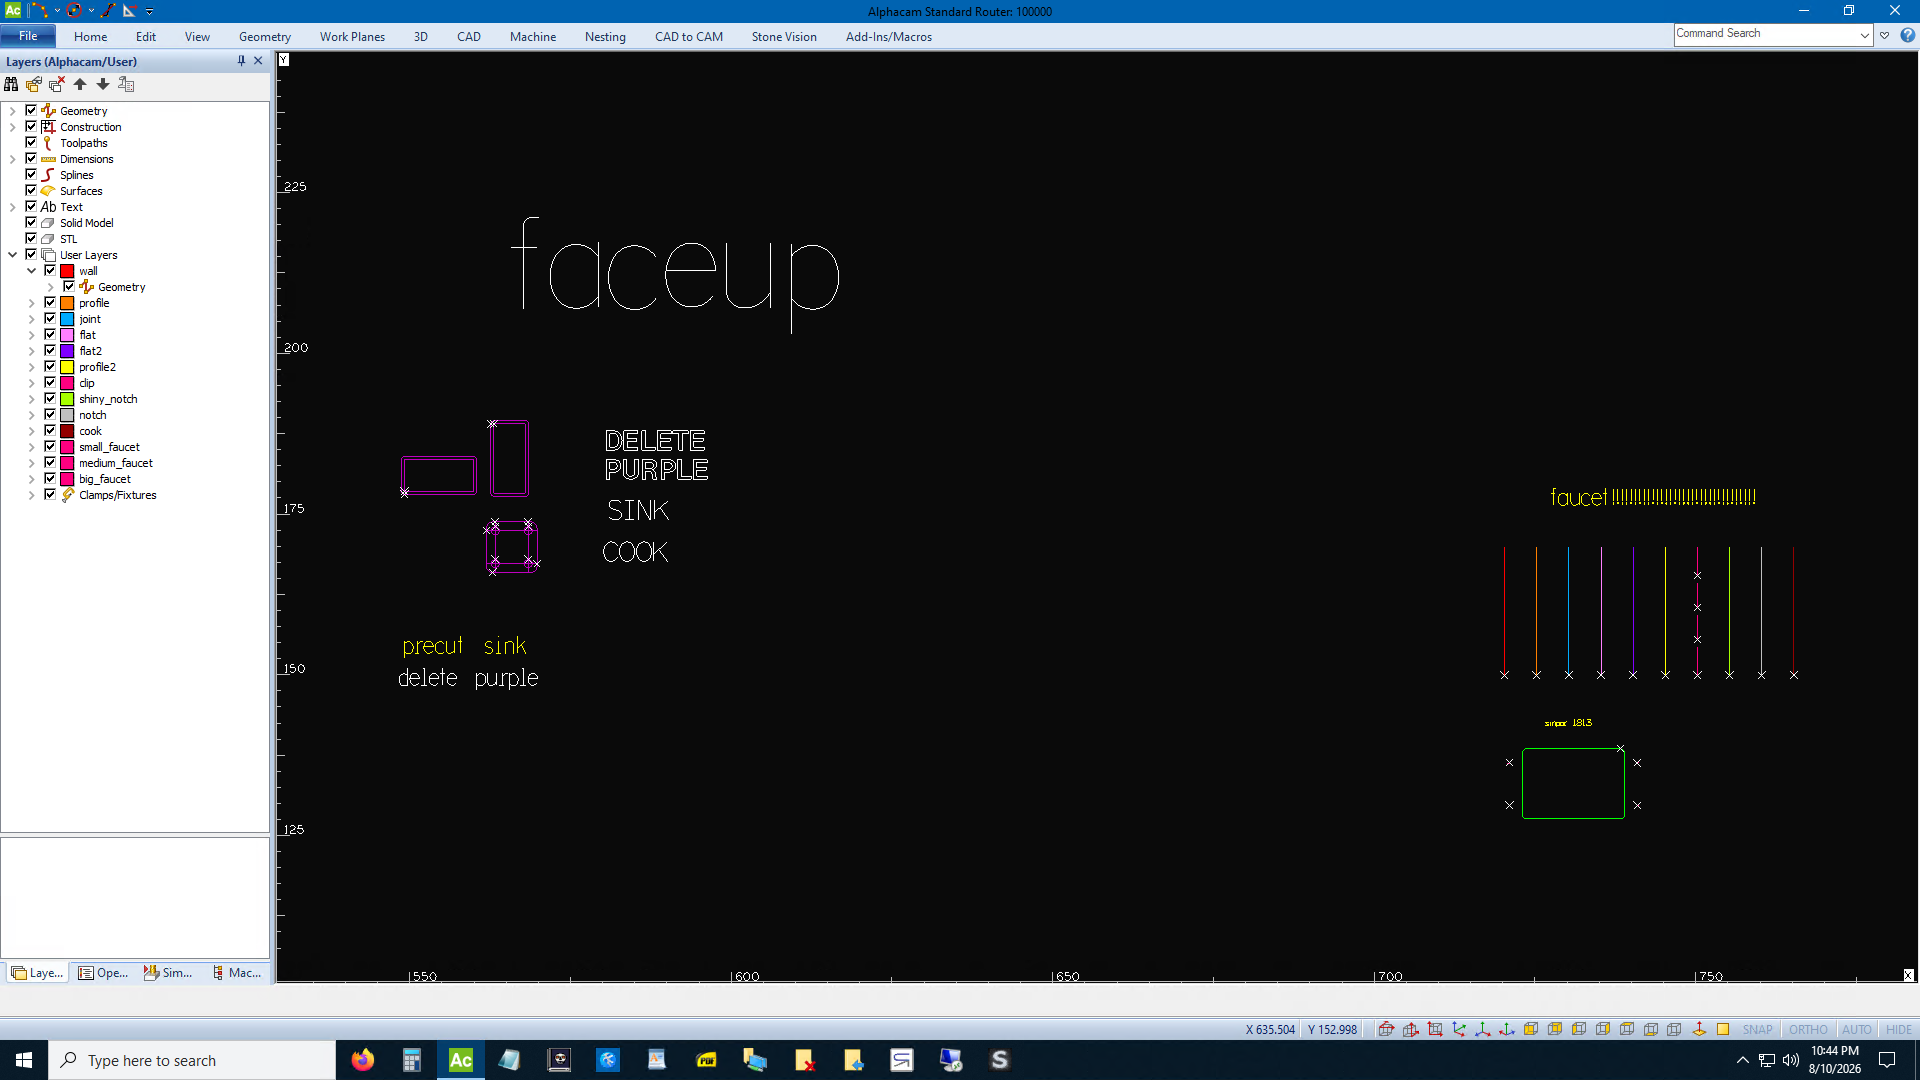Open the Command Search dropdown arrow

(x=1865, y=35)
